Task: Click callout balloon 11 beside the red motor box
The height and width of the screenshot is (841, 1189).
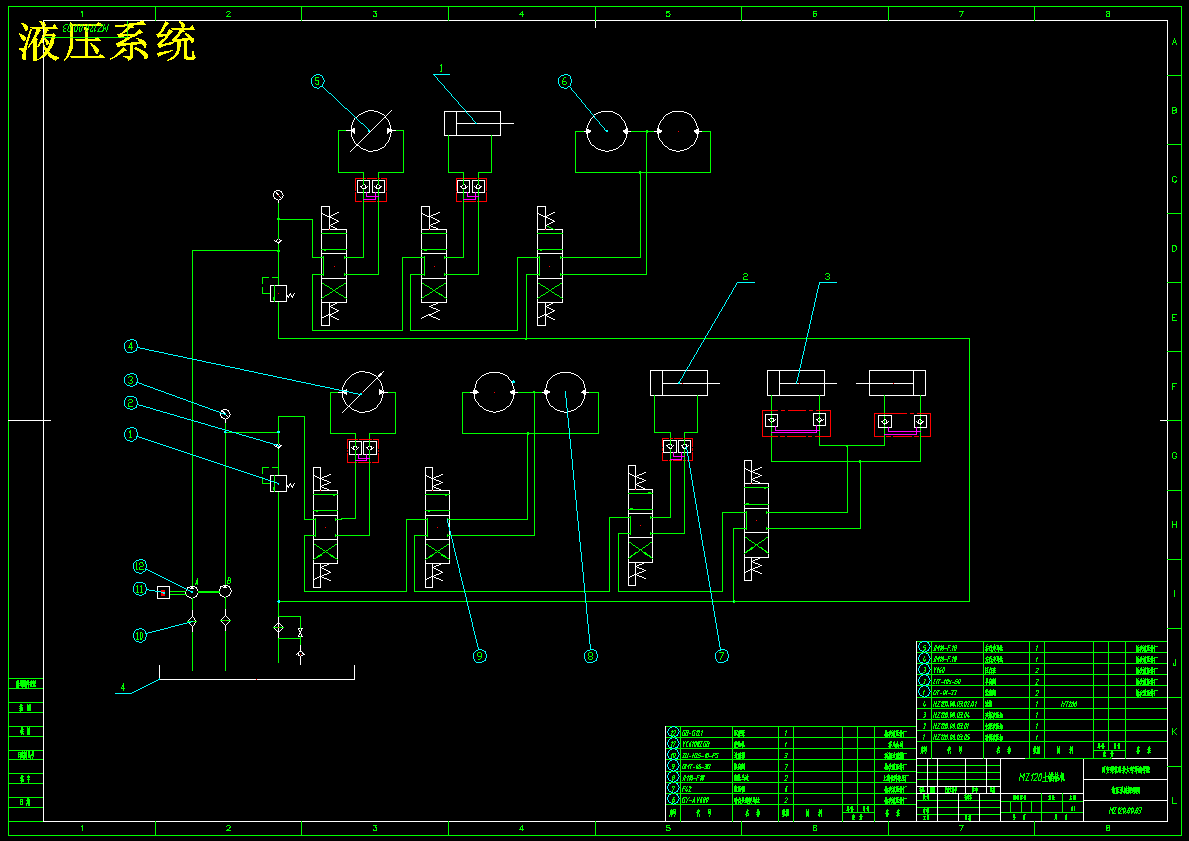Action: click(x=140, y=588)
